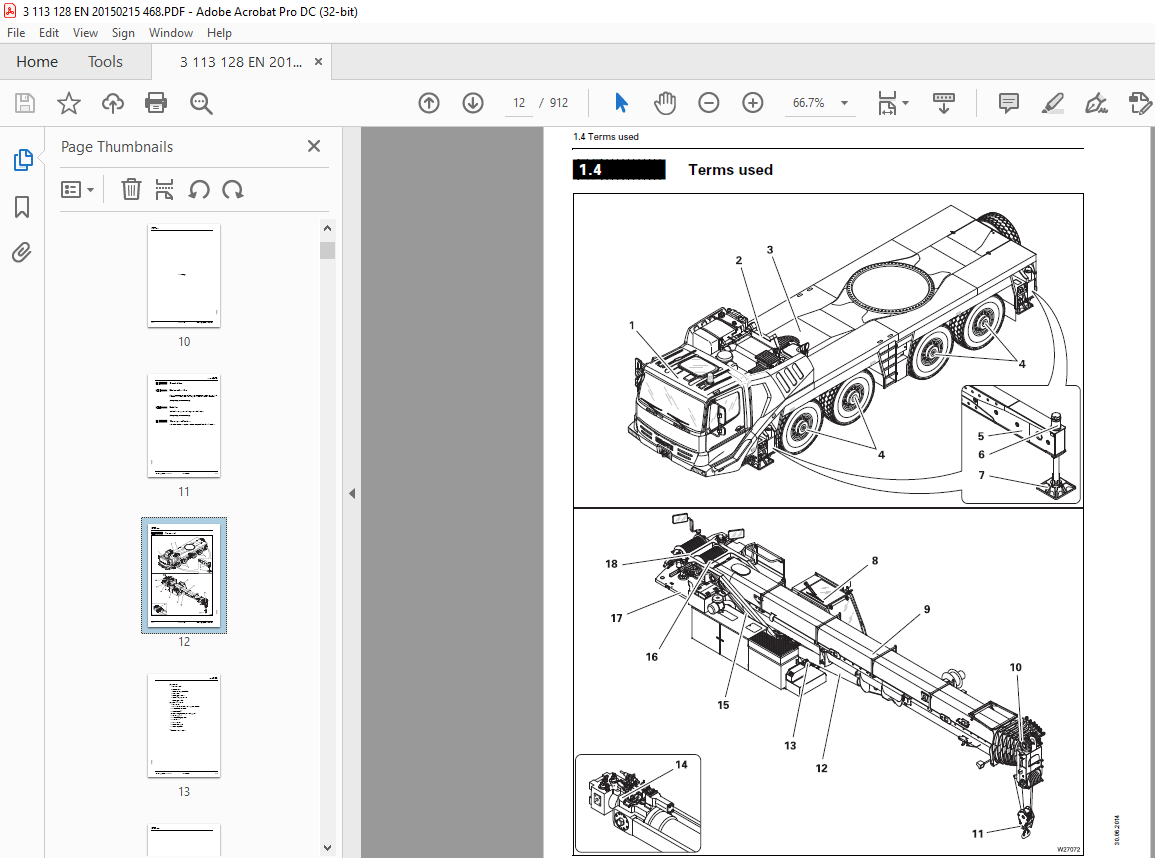The height and width of the screenshot is (858, 1155).
Task: Rotate pages clockwise icon
Action: 233,190
